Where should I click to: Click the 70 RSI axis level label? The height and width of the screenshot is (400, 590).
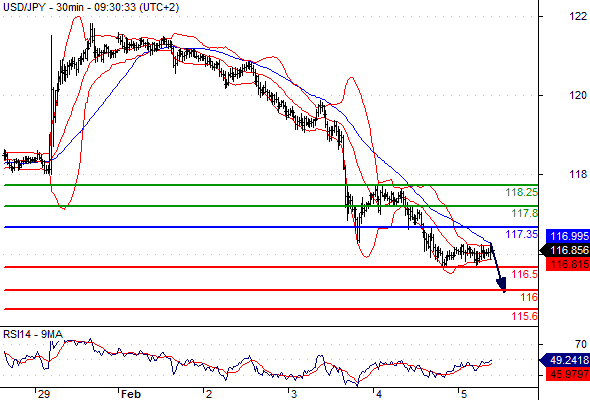click(x=581, y=344)
